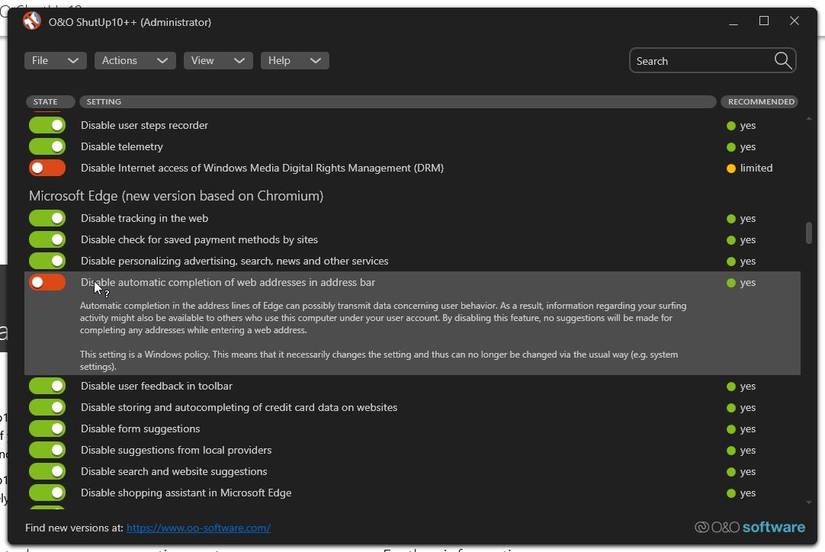Screen dimensions: 825x552
Task: Click the Windows policy note paragraph
Action: click(379, 360)
